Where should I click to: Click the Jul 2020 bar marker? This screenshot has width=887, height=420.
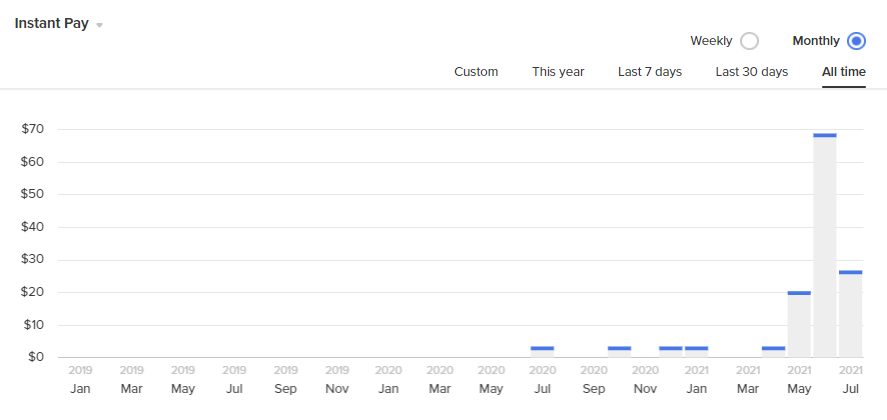(542, 349)
